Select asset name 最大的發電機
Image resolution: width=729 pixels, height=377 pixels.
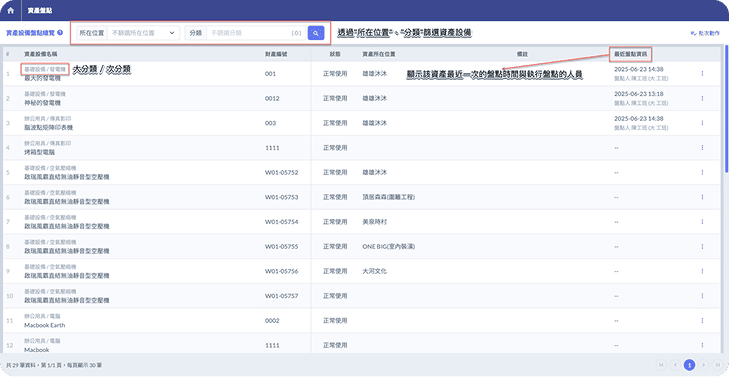[42, 78]
